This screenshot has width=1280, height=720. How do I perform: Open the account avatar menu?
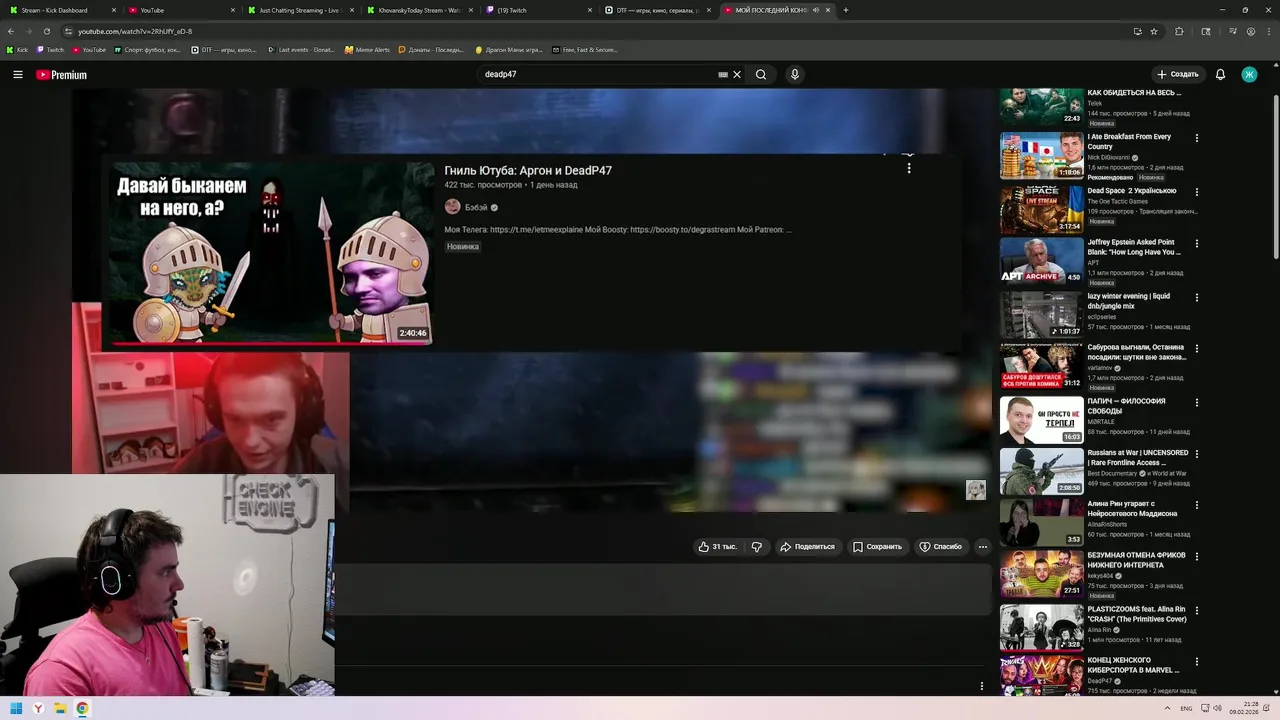tap(1249, 74)
